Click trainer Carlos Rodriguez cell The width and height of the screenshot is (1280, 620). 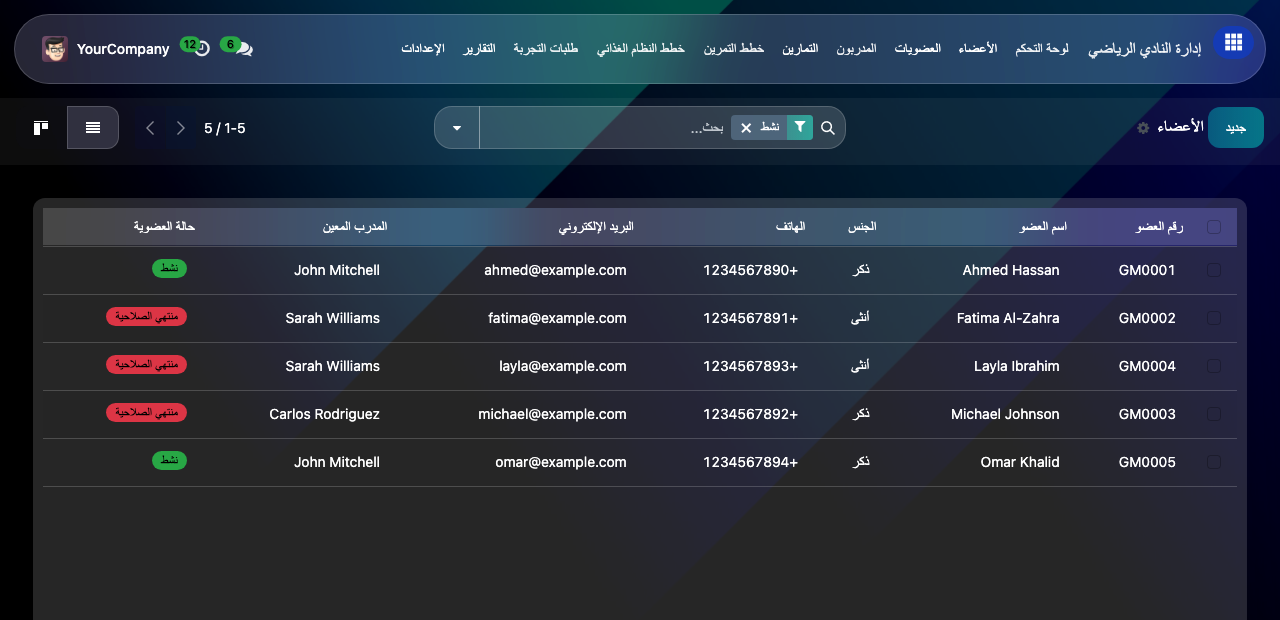pos(325,414)
